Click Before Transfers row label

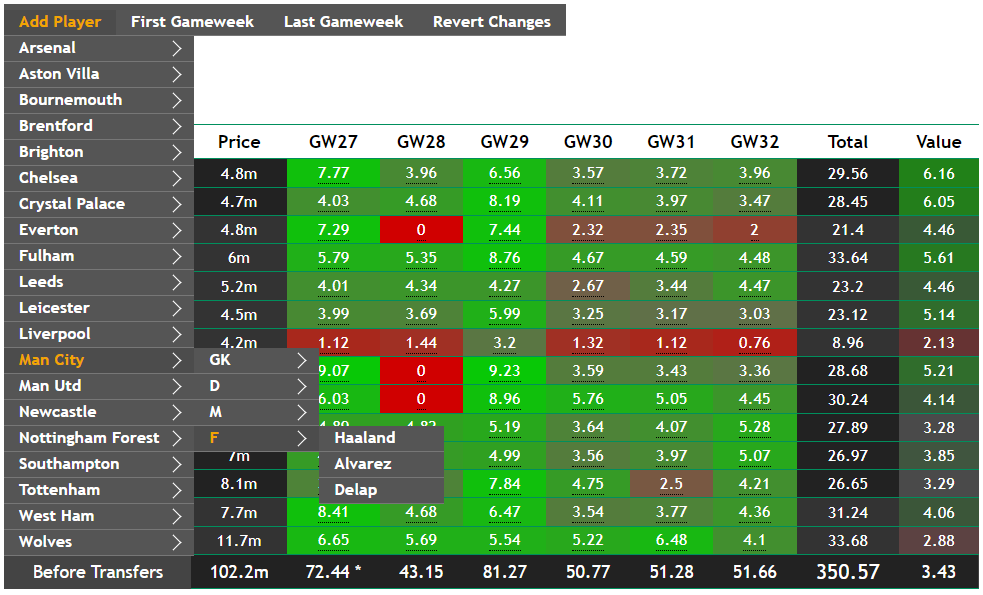(98, 572)
